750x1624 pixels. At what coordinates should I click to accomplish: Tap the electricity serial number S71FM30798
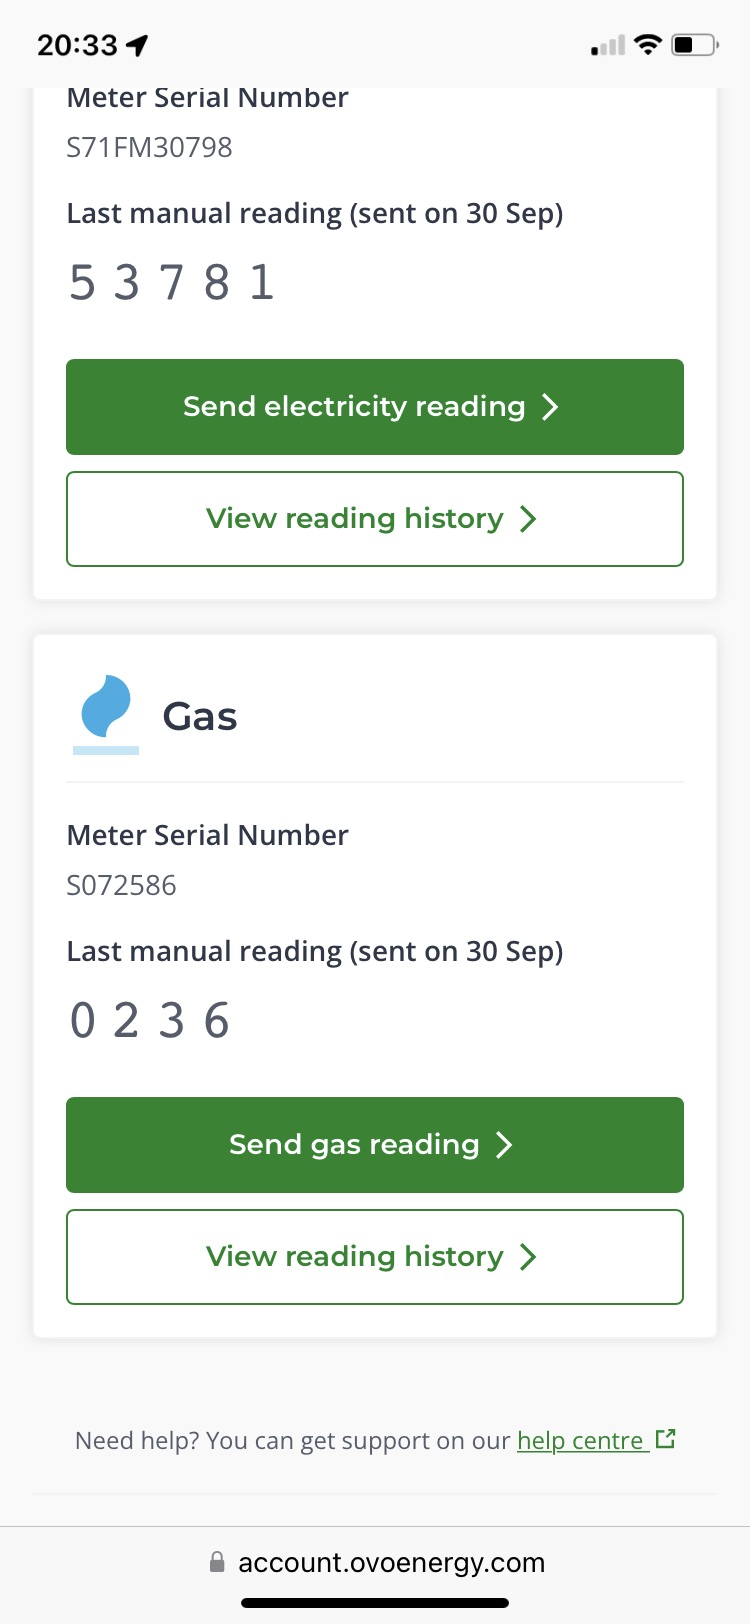tap(149, 147)
